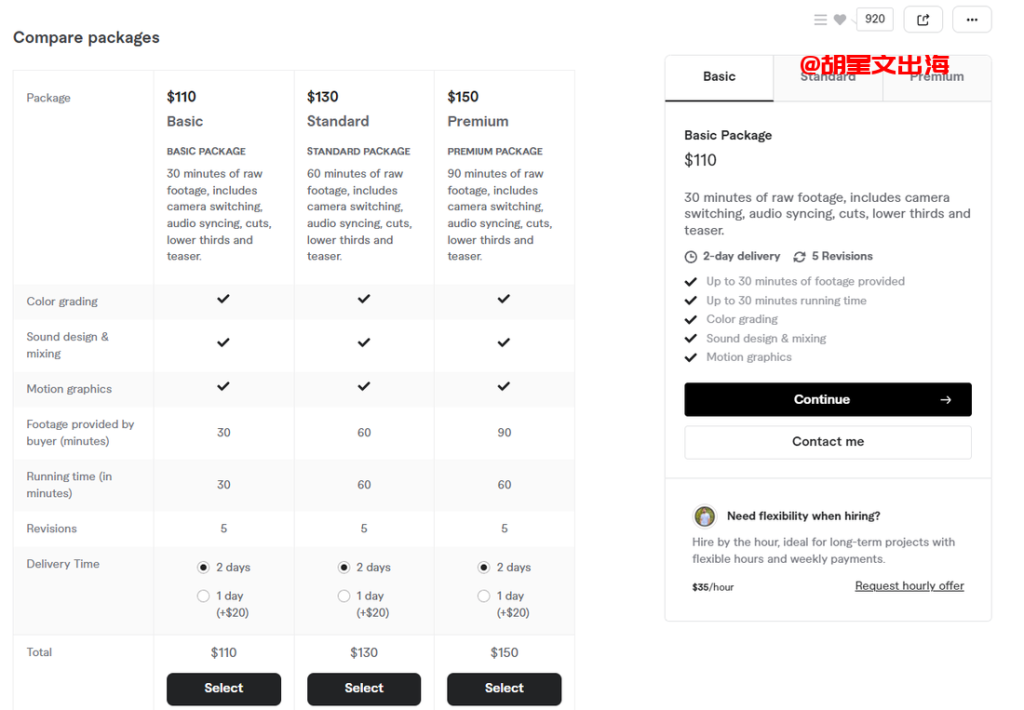
Task: Open the Basic package tab
Action: [x=719, y=78]
